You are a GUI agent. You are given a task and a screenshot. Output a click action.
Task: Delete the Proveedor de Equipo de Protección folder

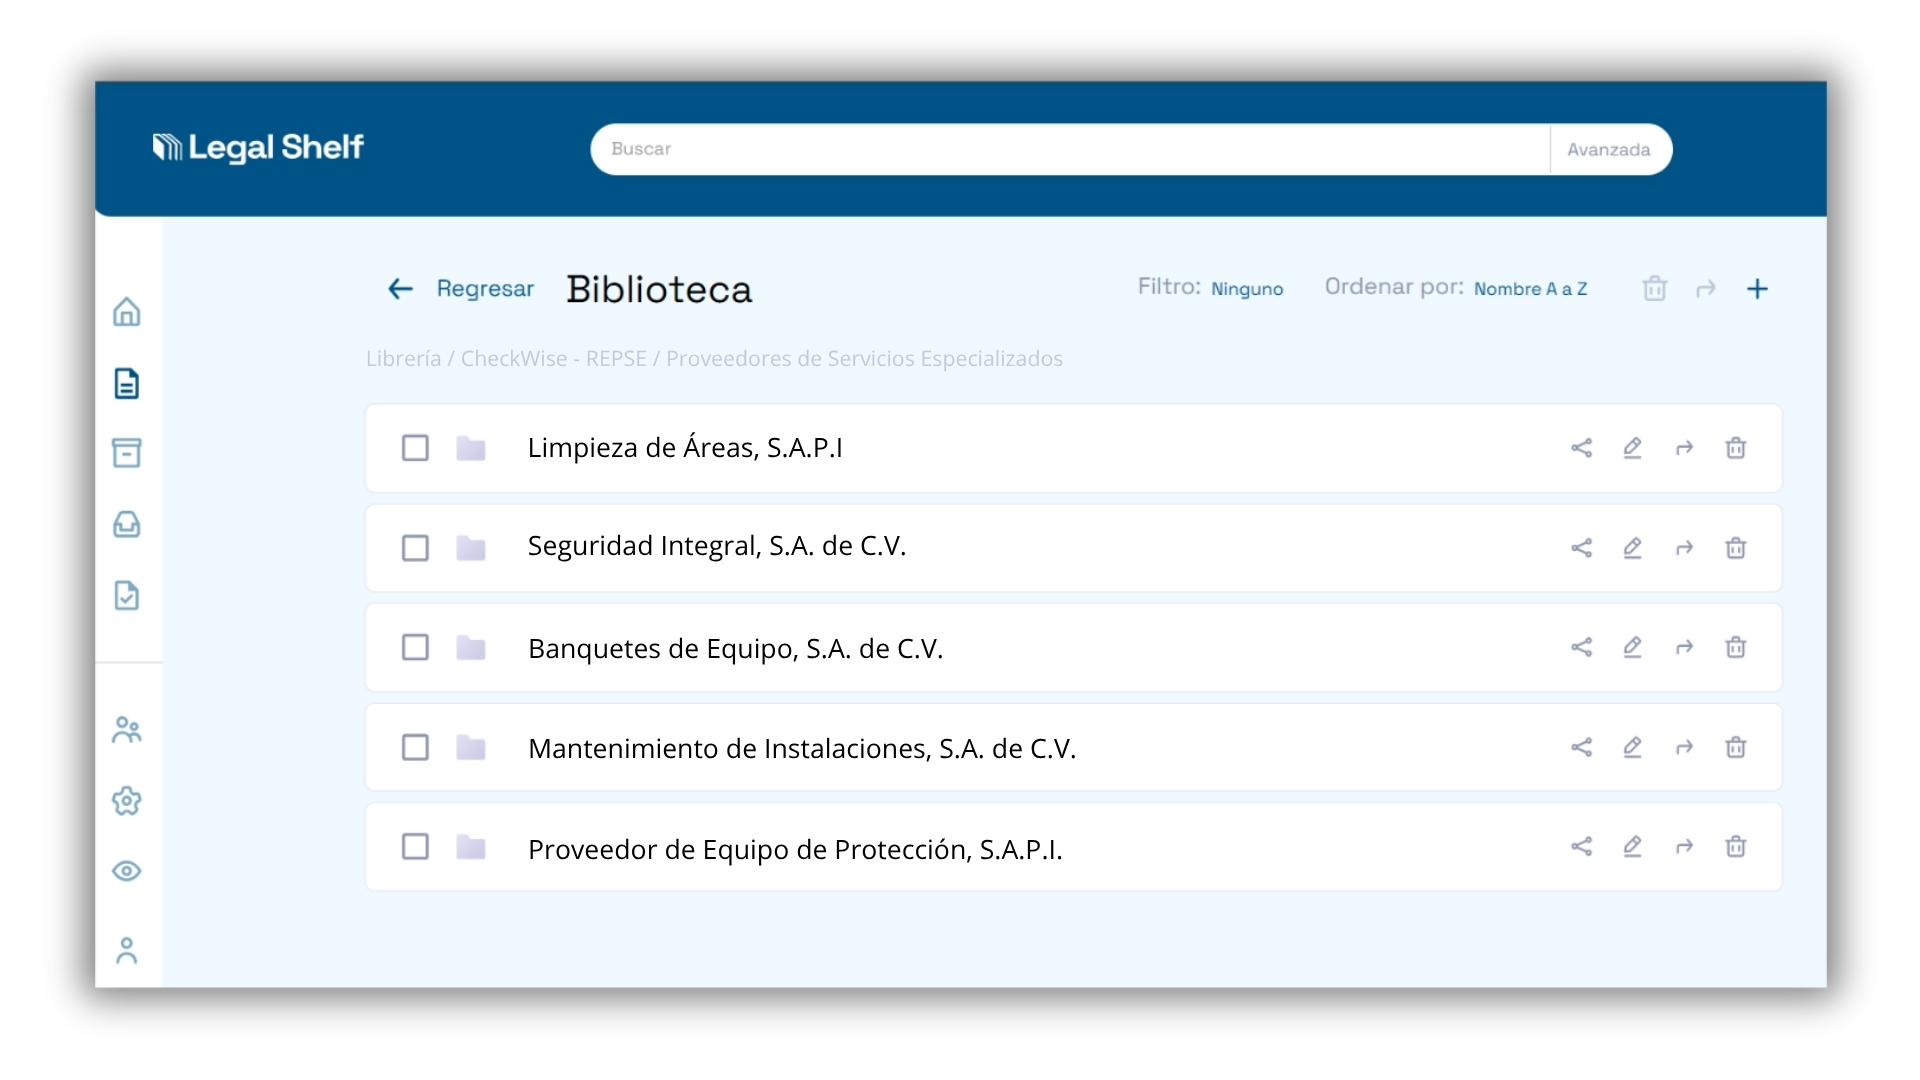(x=1736, y=847)
